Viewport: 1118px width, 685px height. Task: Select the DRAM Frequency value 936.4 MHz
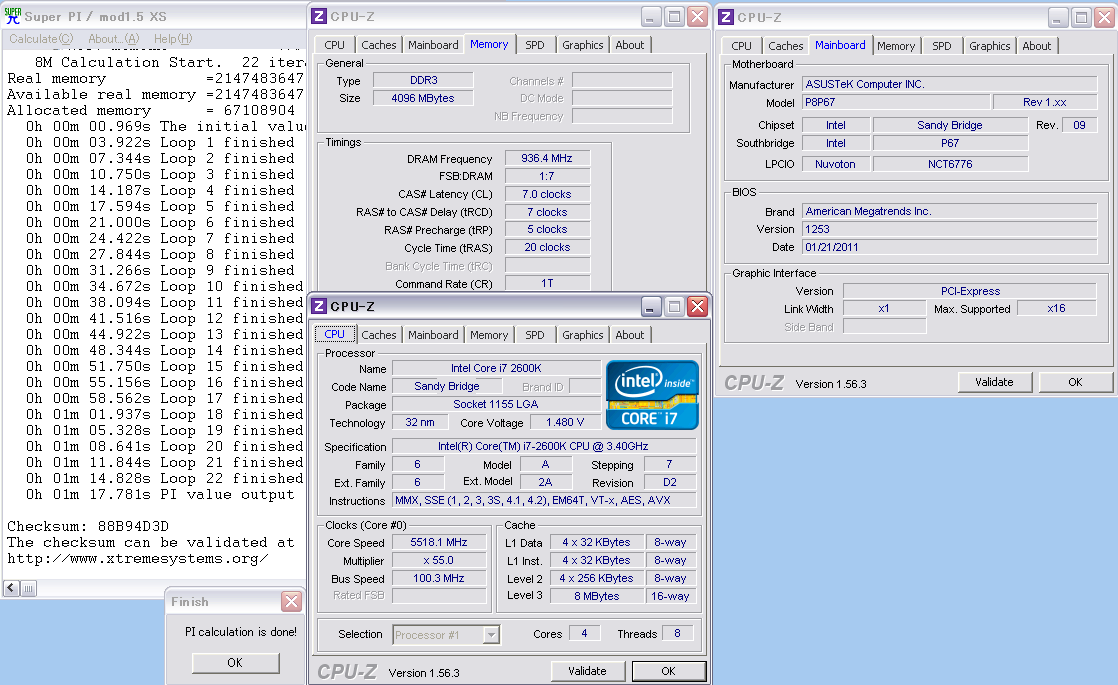point(547,158)
